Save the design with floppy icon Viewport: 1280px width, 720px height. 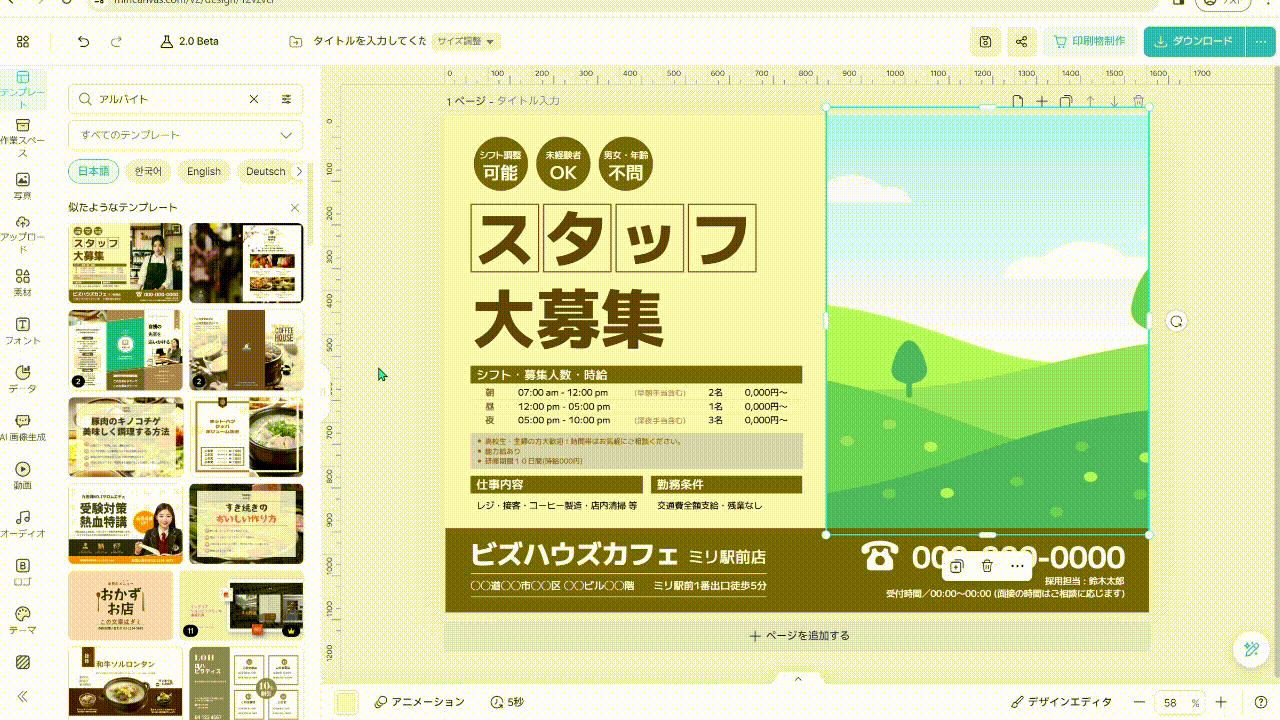[x=985, y=41]
